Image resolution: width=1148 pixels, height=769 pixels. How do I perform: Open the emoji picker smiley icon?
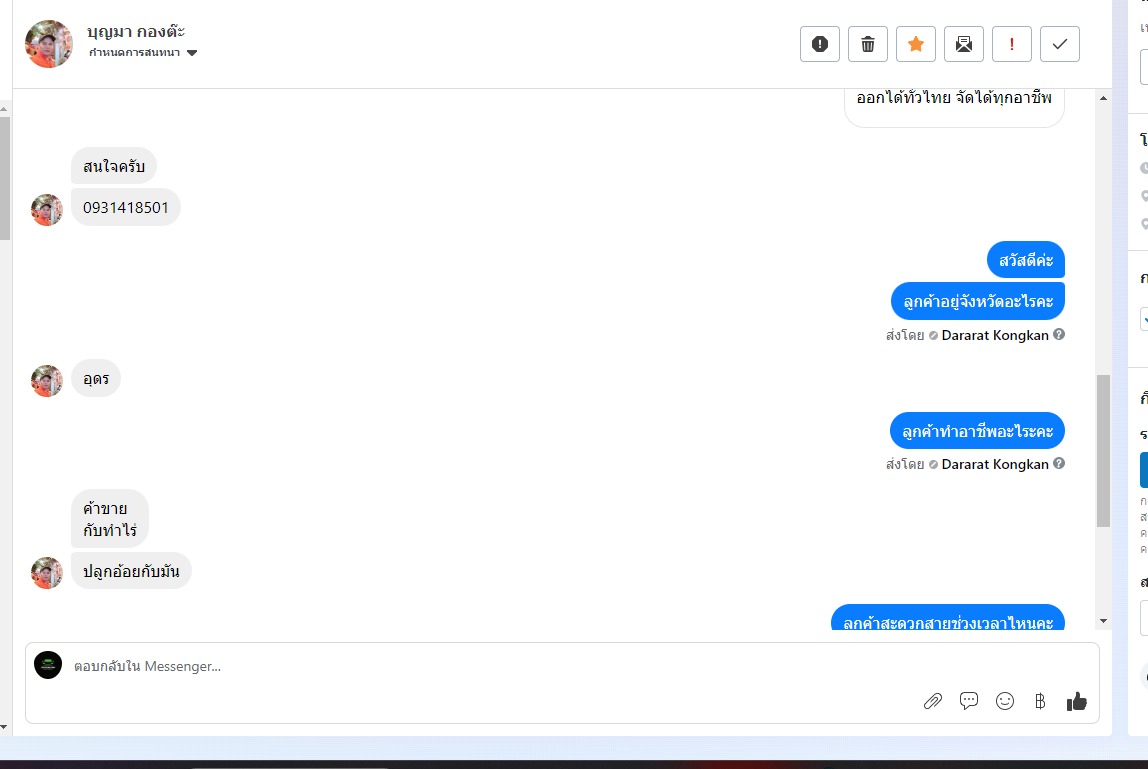tap(1004, 702)
